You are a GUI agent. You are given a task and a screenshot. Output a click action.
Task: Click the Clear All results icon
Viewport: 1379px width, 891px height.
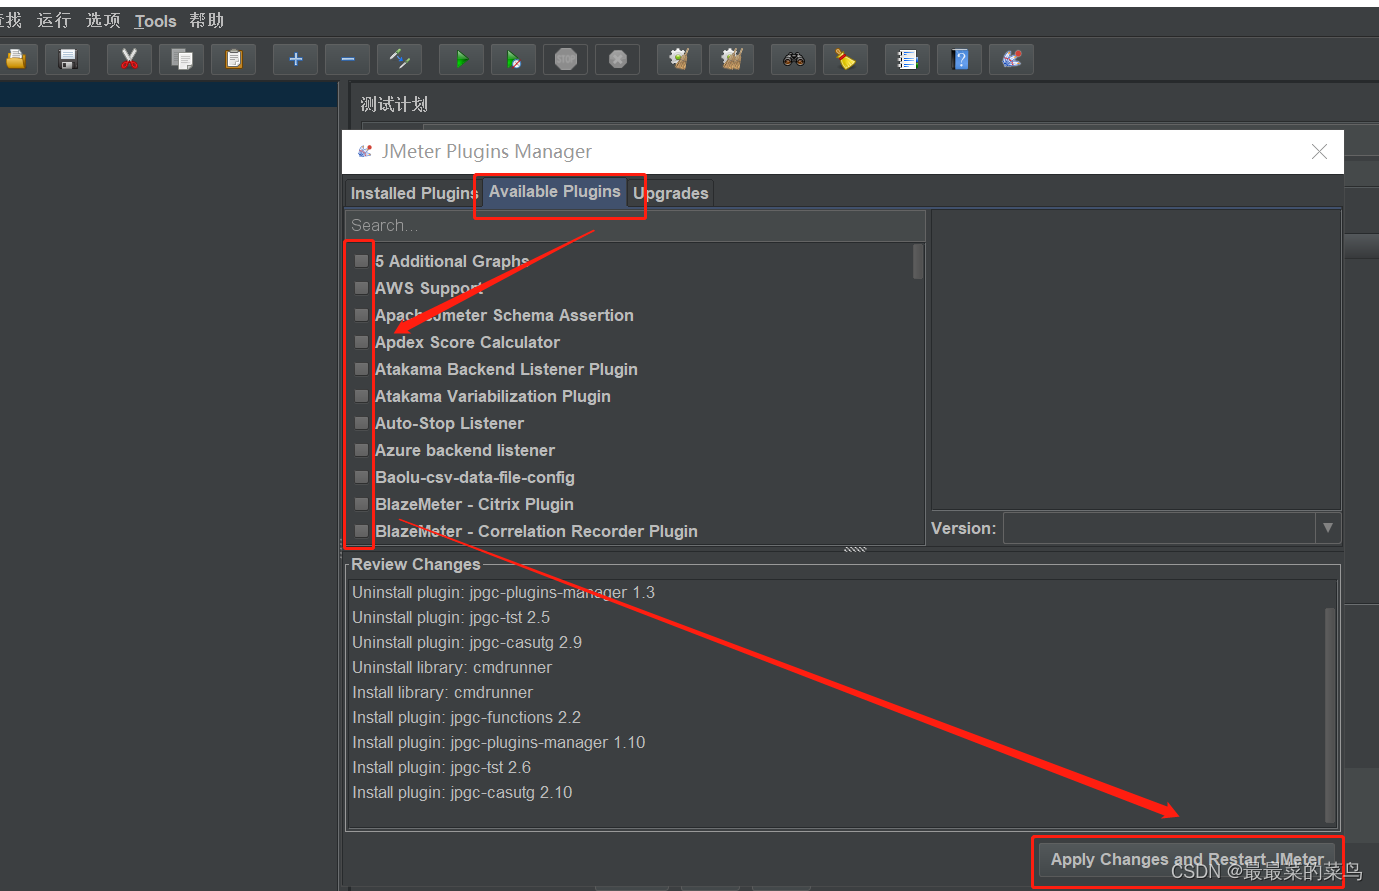[x=731, y=60]
